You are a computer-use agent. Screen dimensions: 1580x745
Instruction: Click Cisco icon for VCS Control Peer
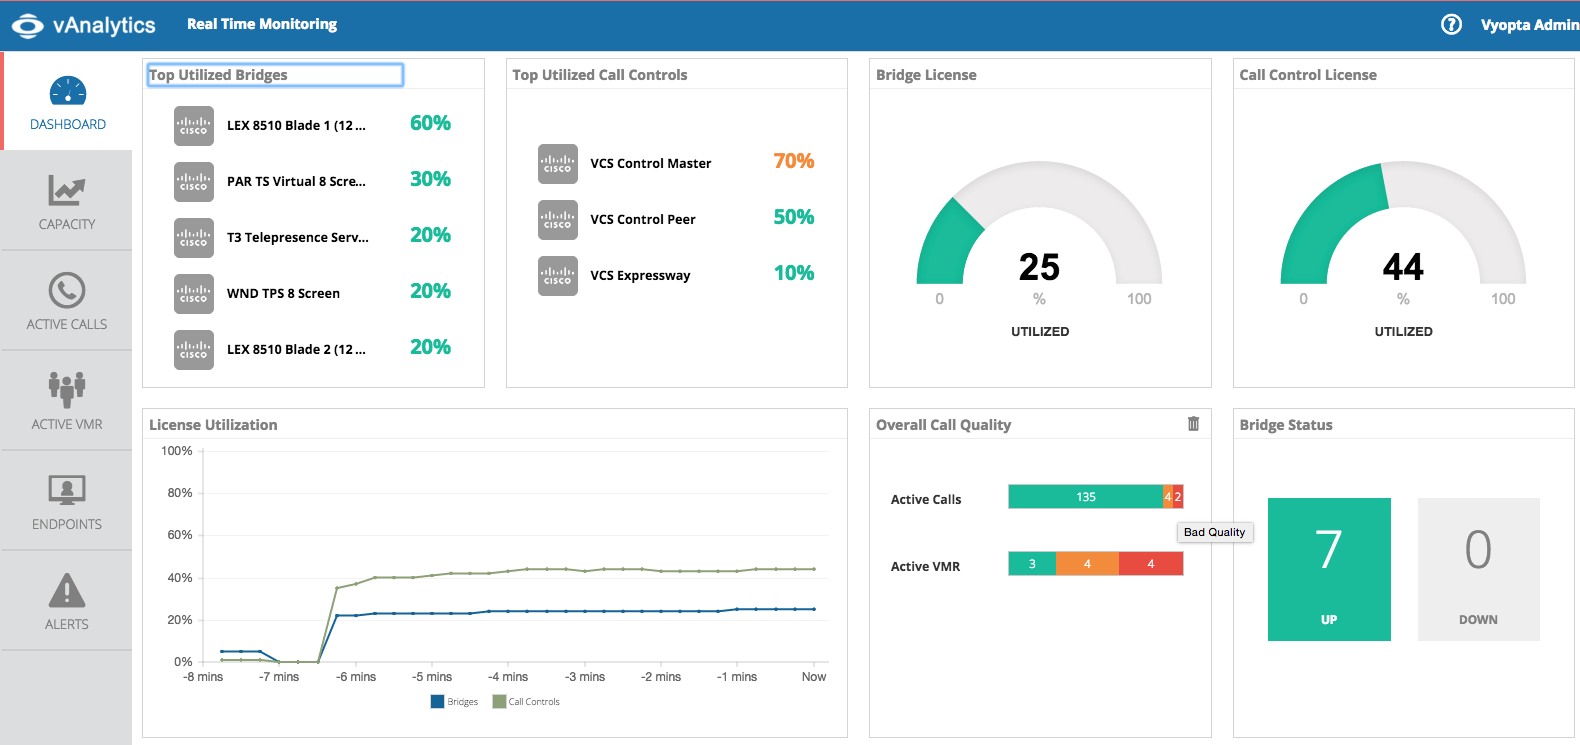[558, 220]
